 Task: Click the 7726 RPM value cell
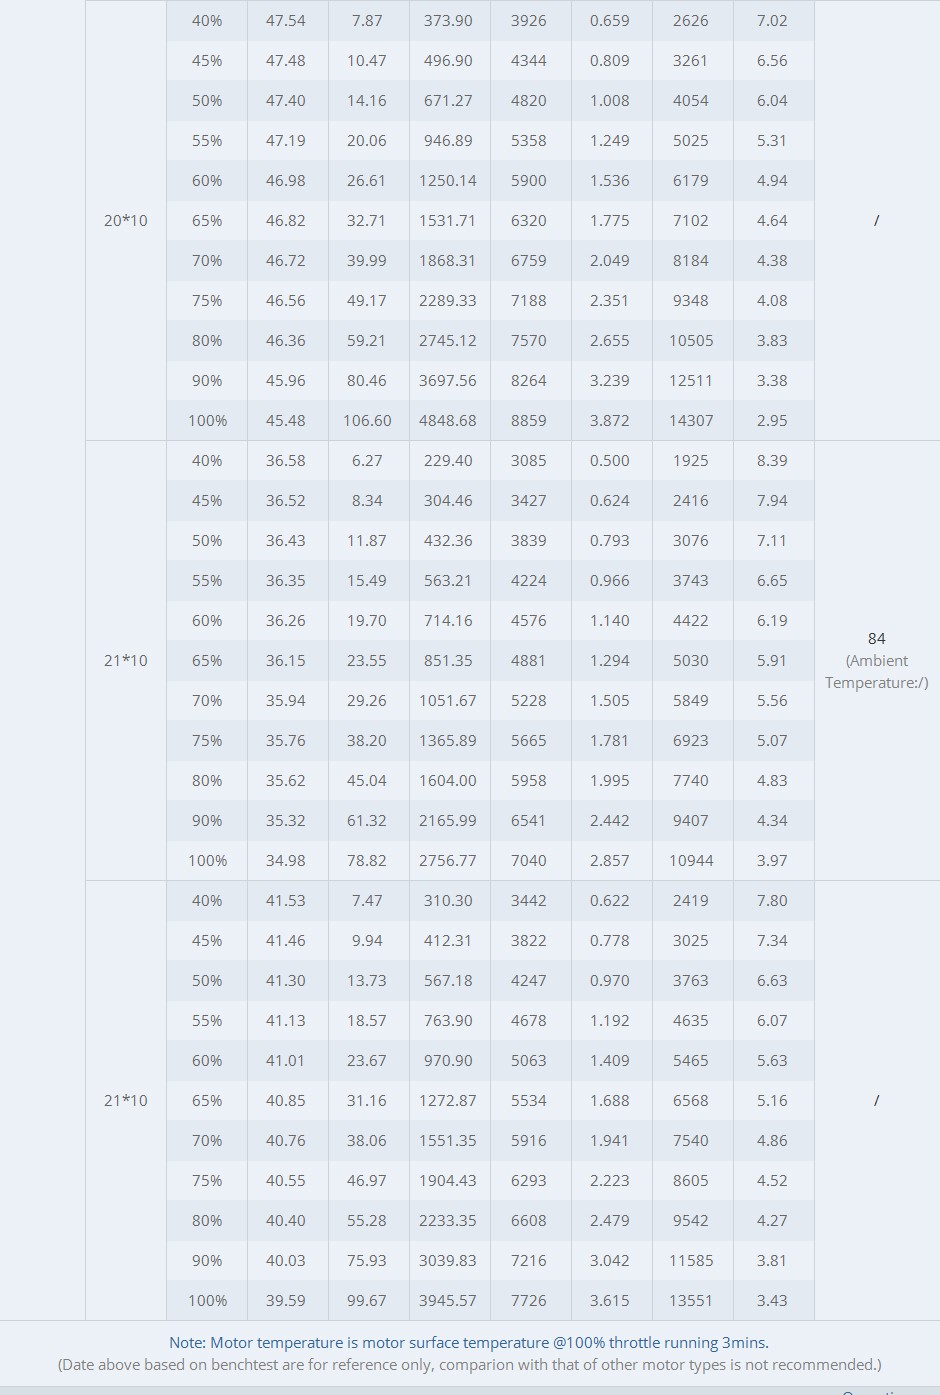(529, 1300)
